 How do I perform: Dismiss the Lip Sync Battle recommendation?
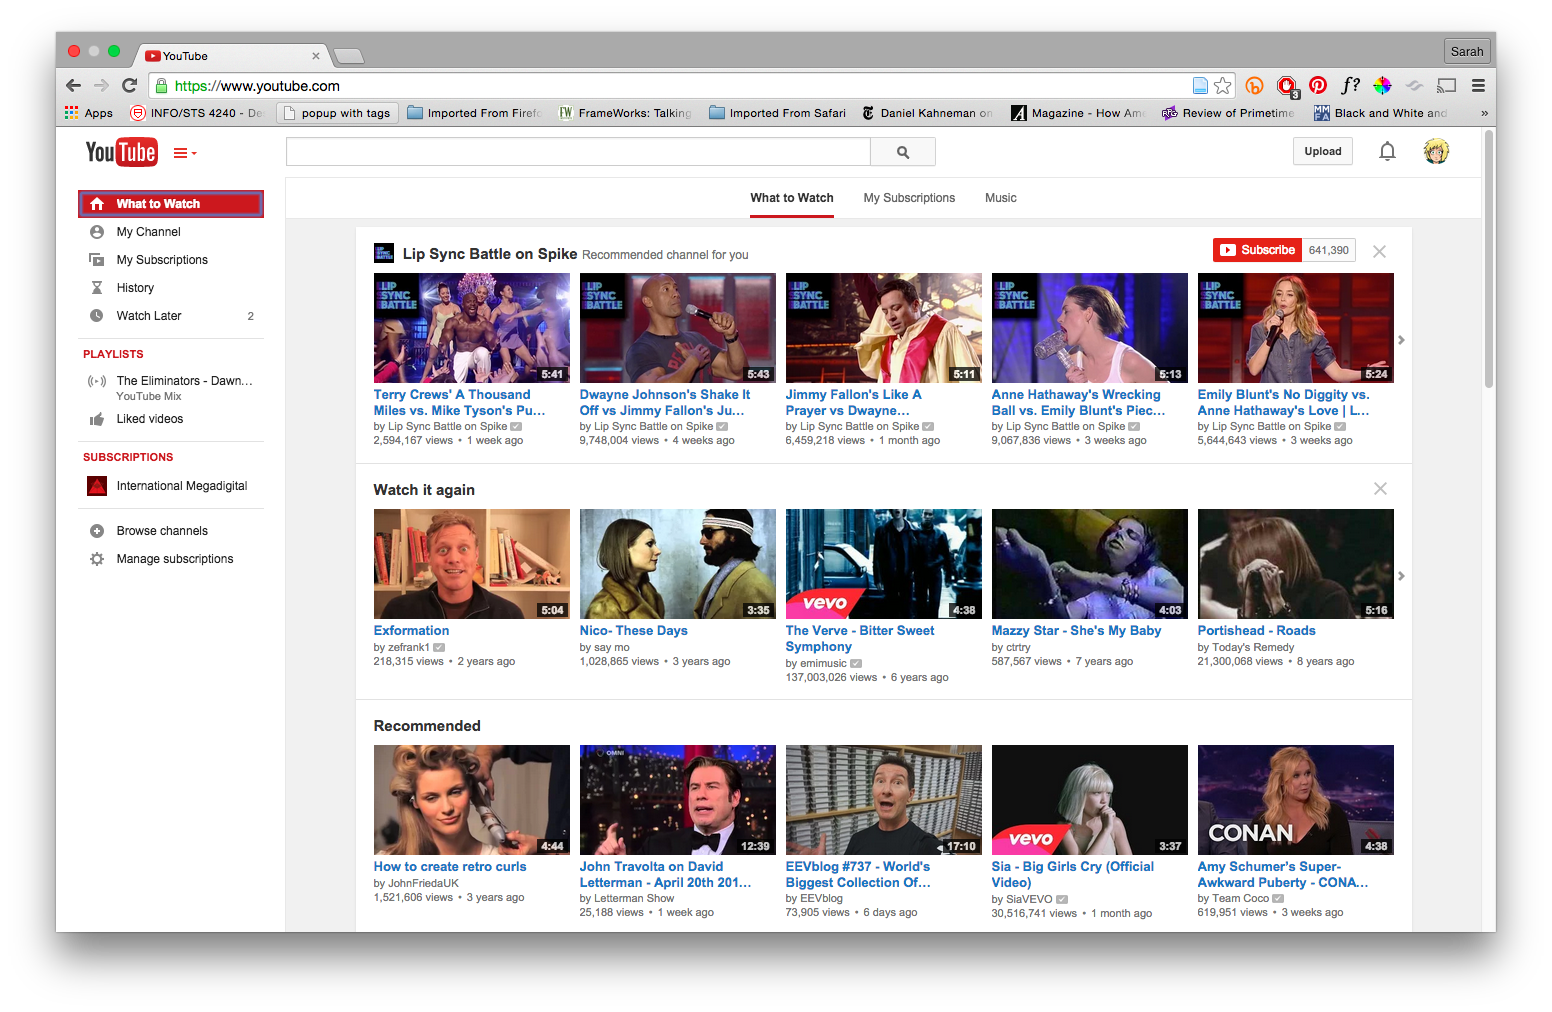(1379, 251)
